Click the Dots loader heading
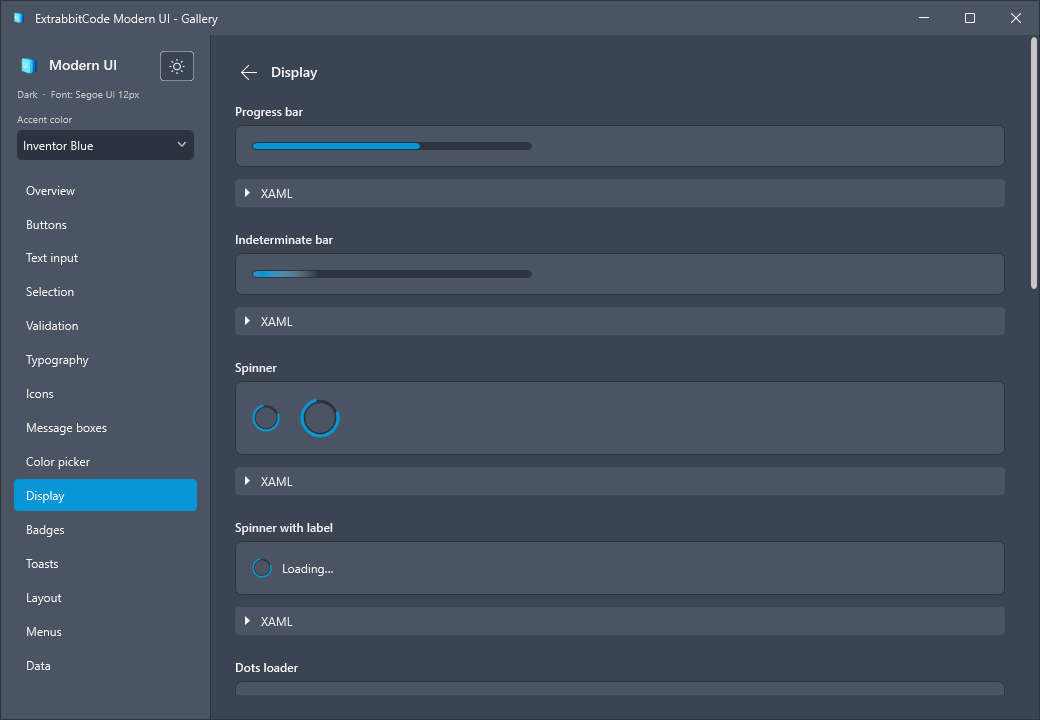Image resolution: width=1040 pixels, height=720 pixels. coord(266,668)
